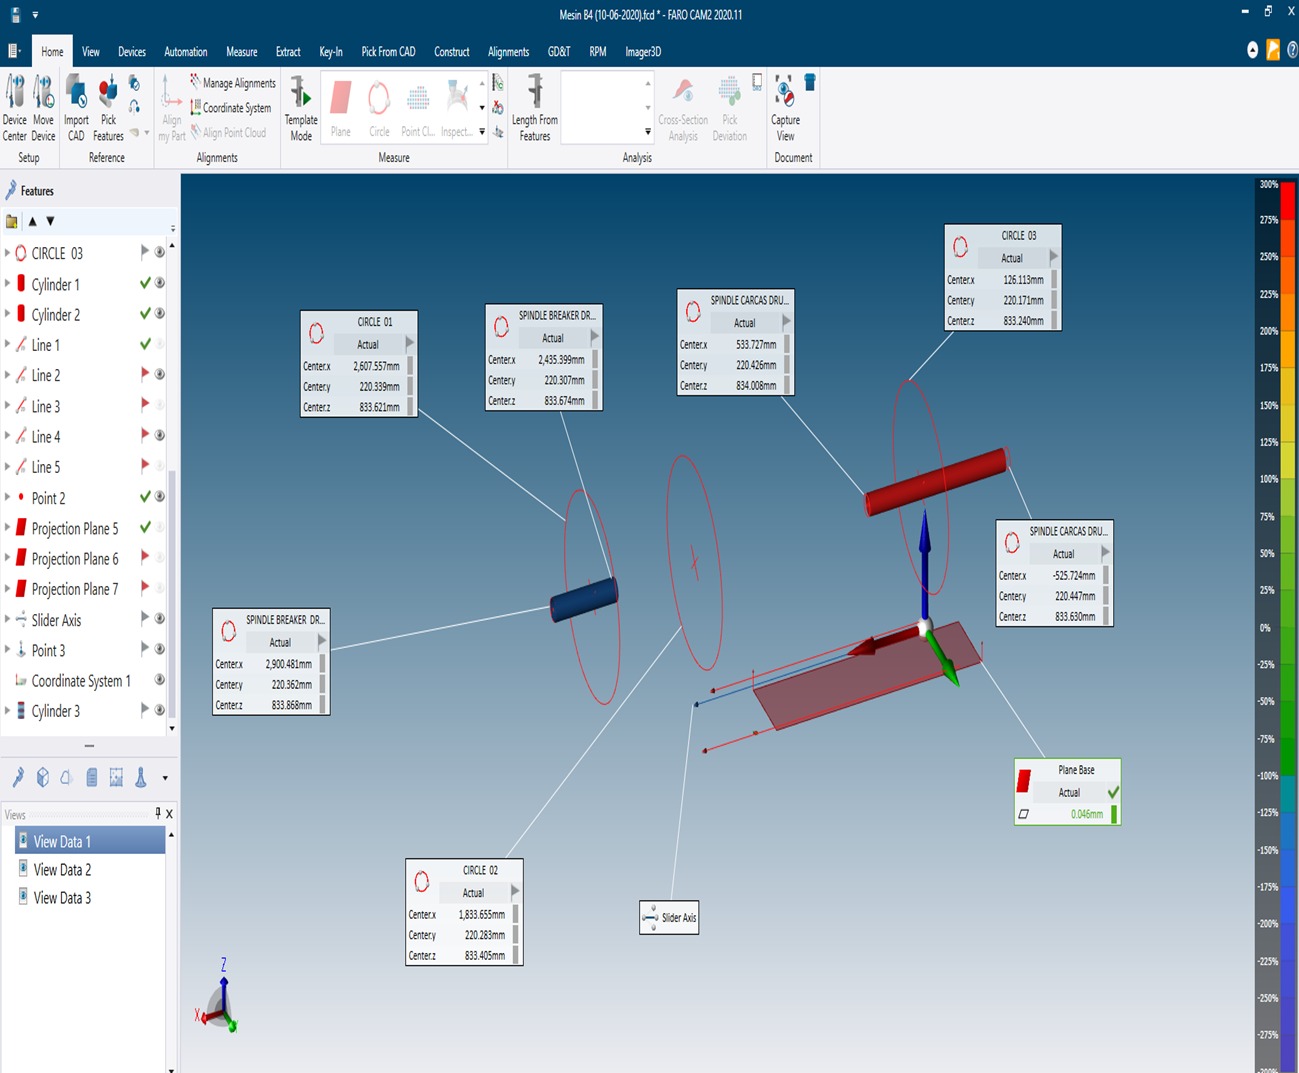Hide the Slider Axis feature via eye icon
Image resolution: width=1299 pixels, height=1073 pixels.
click(x=159, y=619)
